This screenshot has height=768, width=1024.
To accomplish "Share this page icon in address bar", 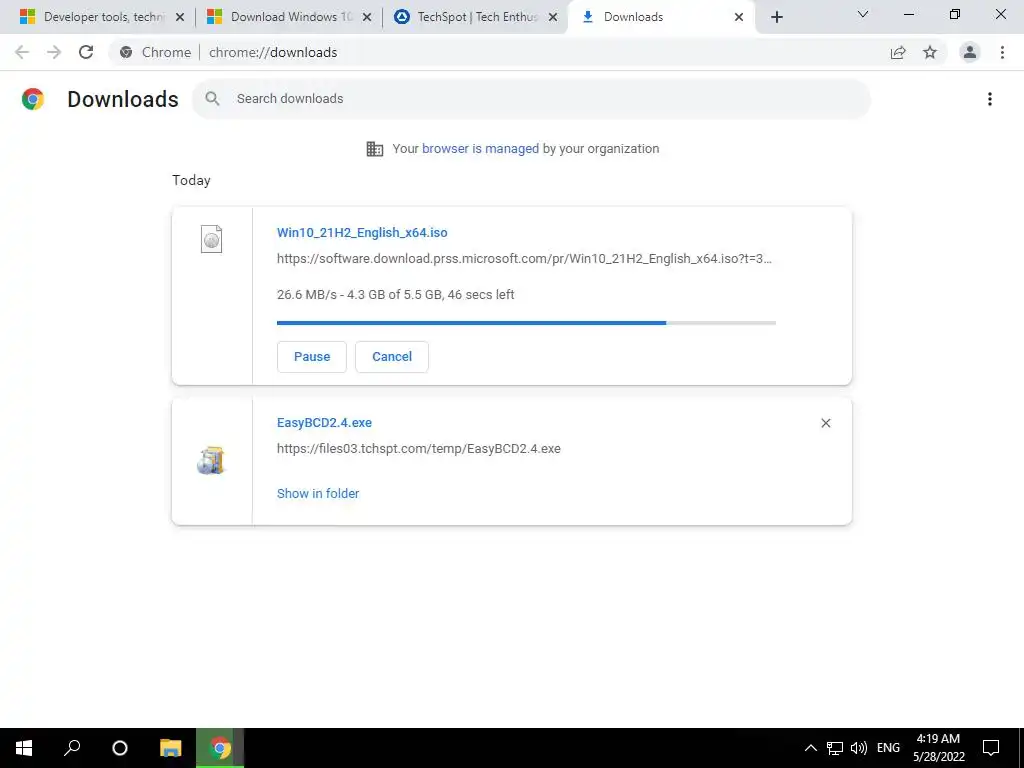I will [898, 52].
